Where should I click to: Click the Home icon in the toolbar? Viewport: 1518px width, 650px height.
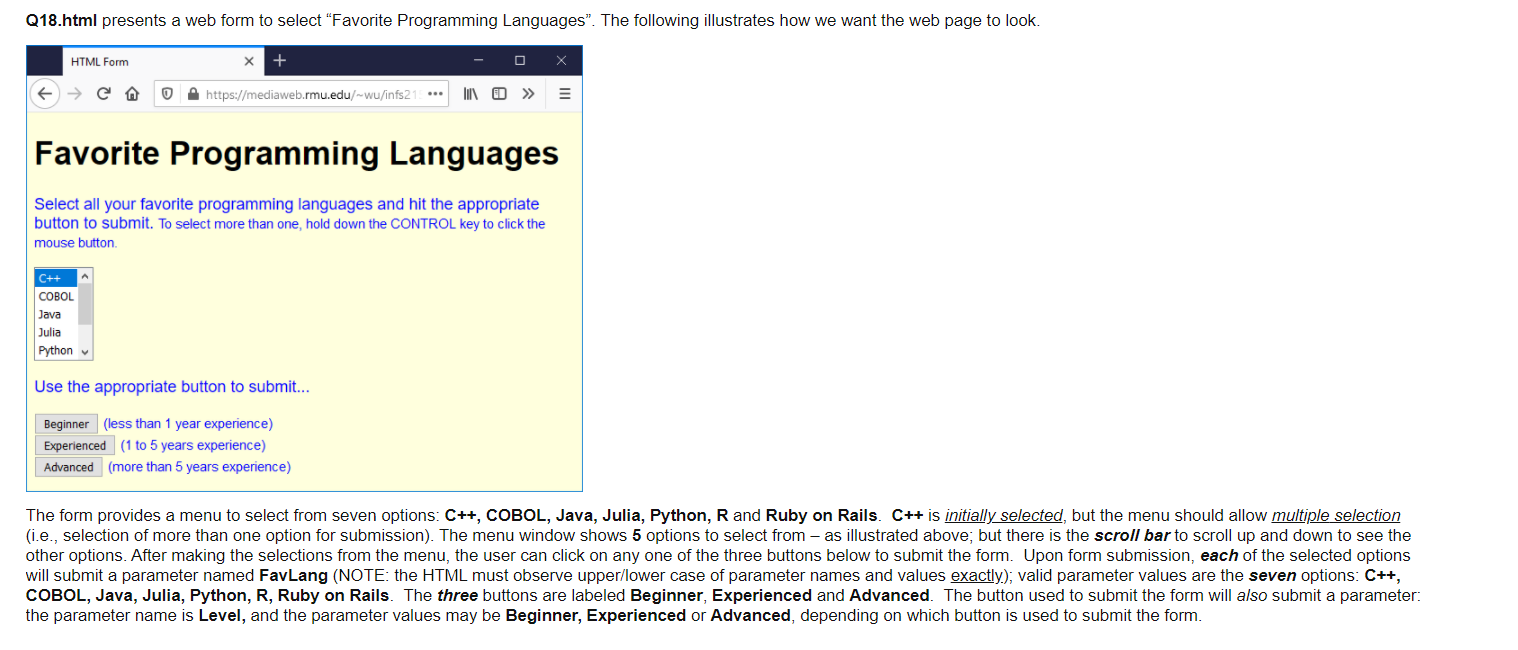point(131,93)
